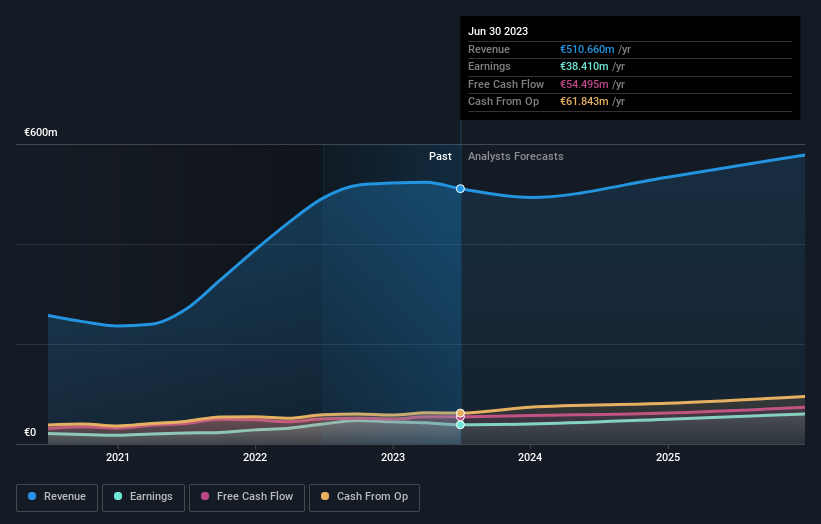Click the Past label on chart
821x524 pixels.
click(440, 156)
